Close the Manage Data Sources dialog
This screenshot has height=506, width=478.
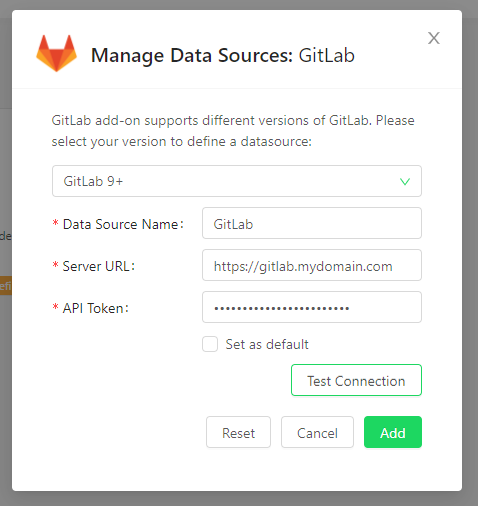pyautogui.click(x=434, y=38)
